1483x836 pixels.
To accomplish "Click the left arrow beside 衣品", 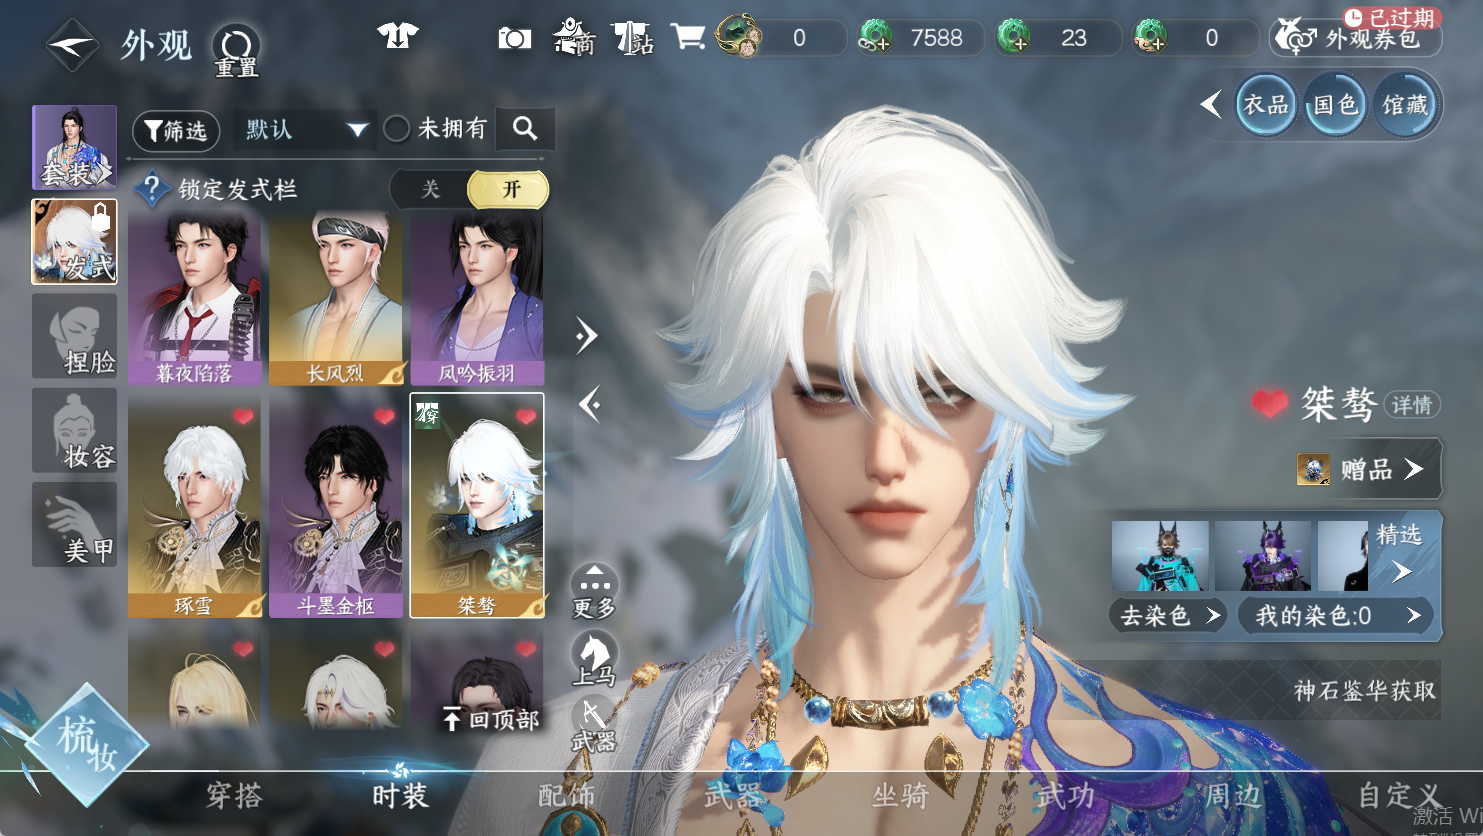I will [x=1211, y=104].
